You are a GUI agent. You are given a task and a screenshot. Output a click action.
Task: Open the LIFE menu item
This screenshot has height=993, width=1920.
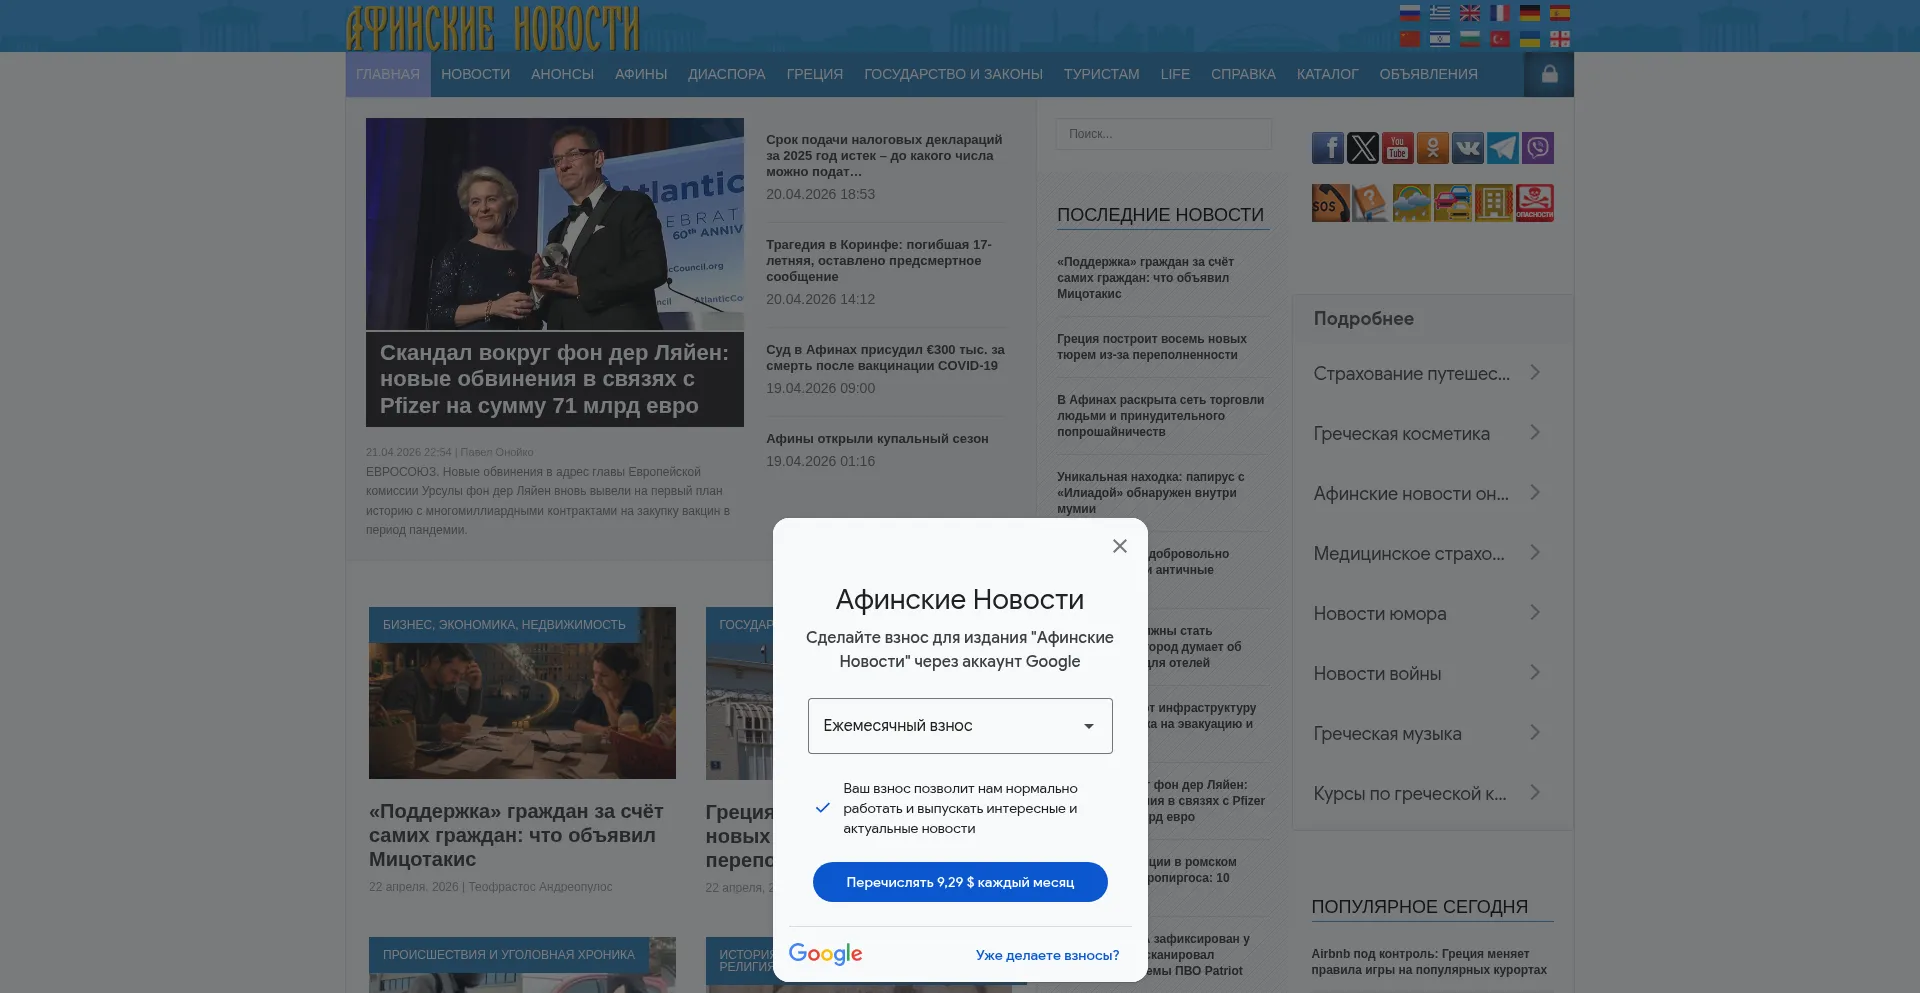(1175, 74)
